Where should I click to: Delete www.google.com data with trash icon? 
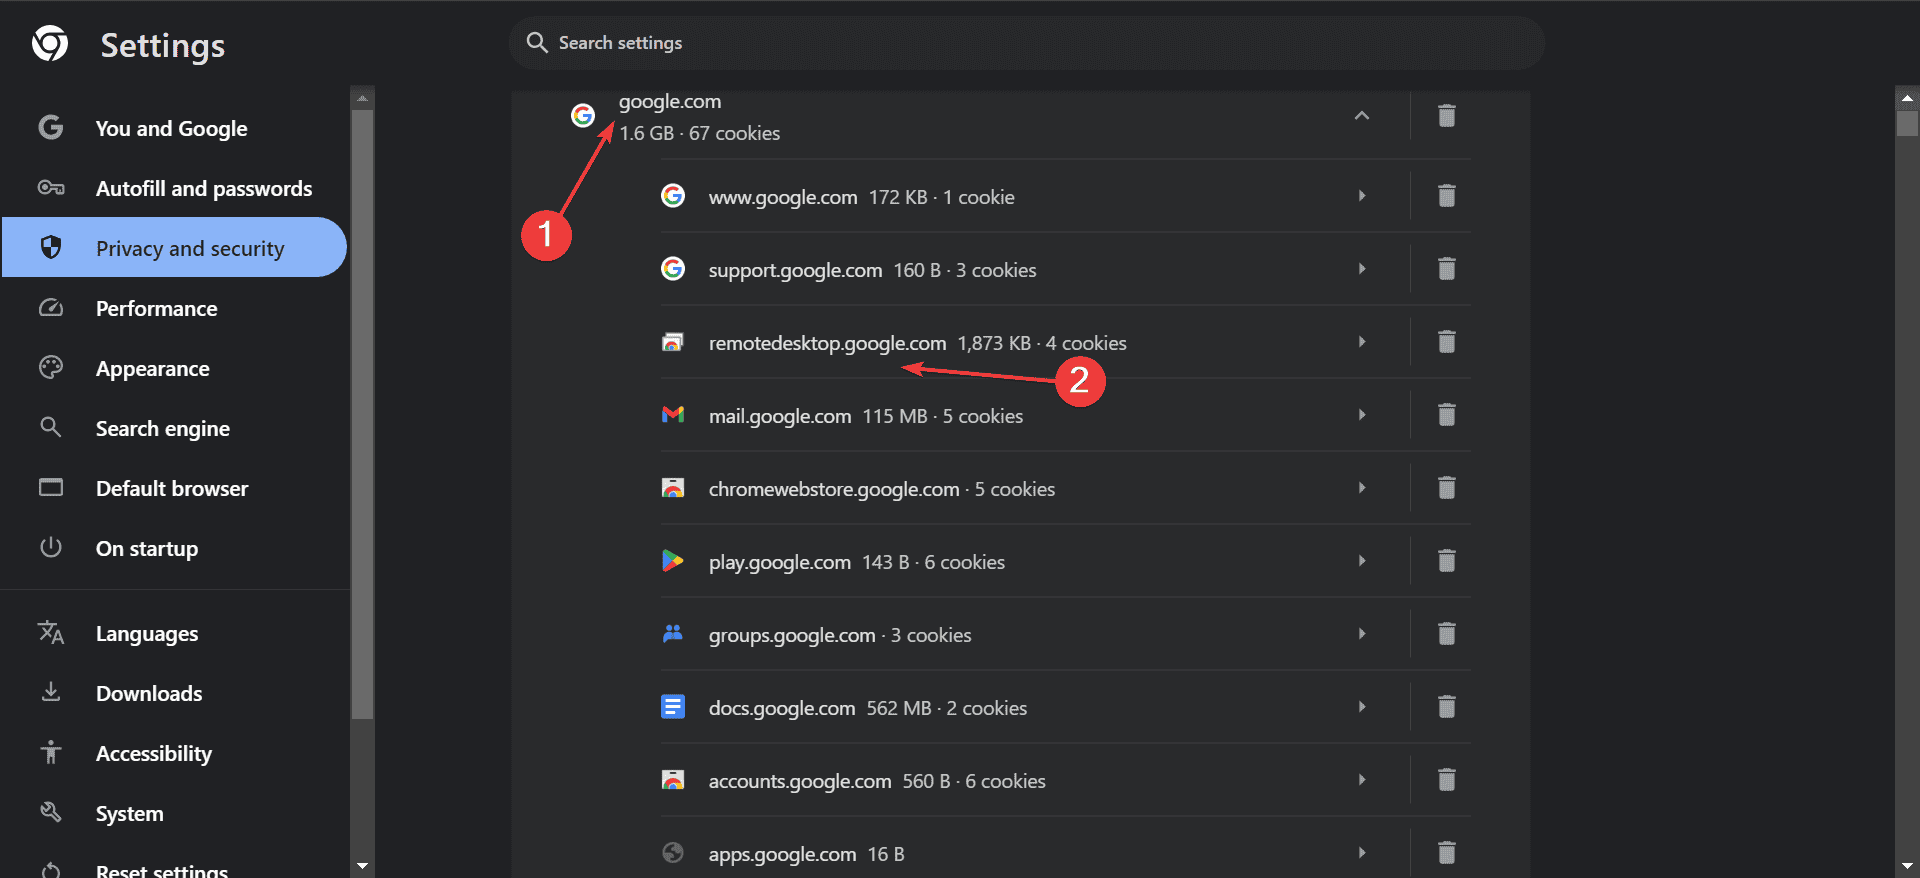click(x=1446, y=196)
